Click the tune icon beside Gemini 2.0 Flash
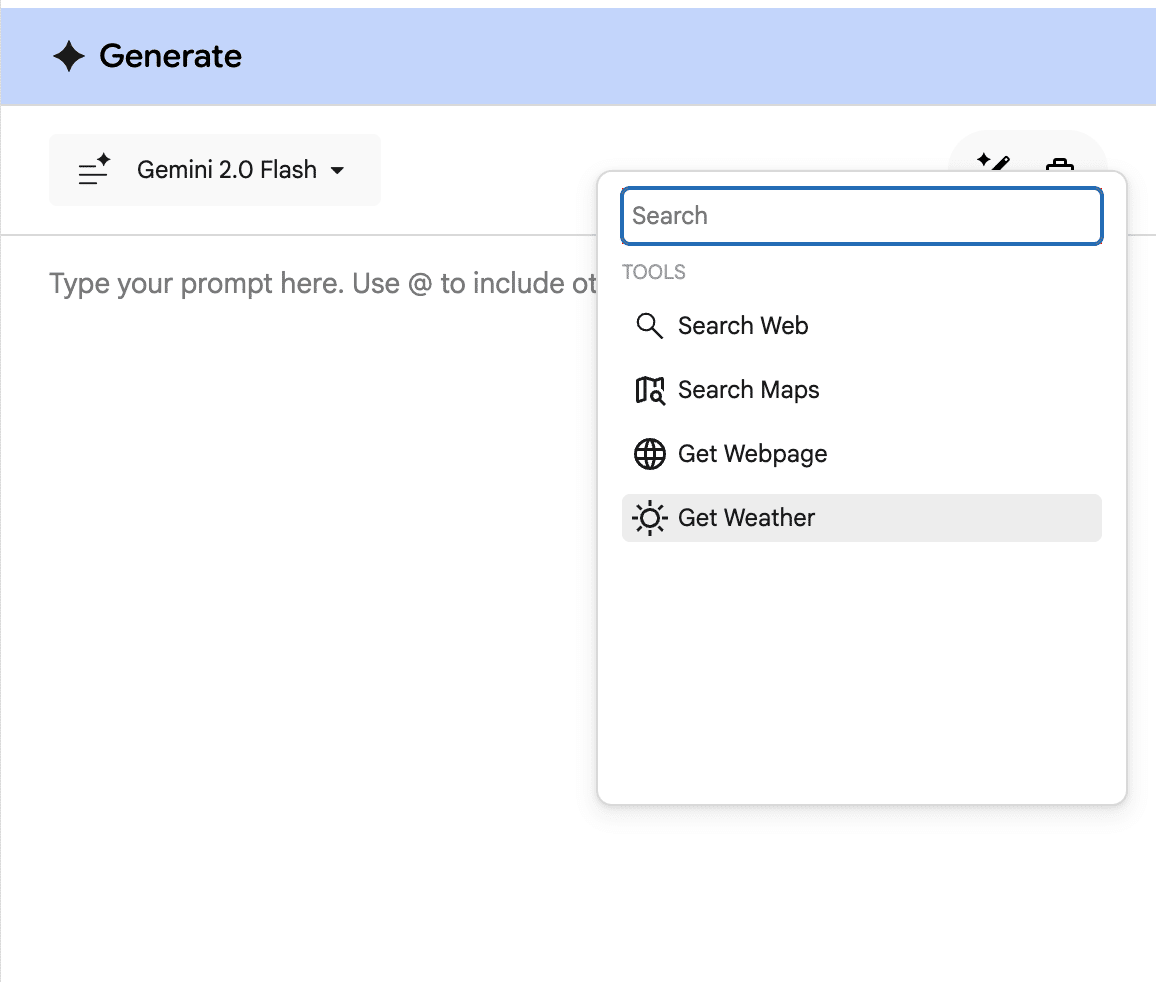 92,170
